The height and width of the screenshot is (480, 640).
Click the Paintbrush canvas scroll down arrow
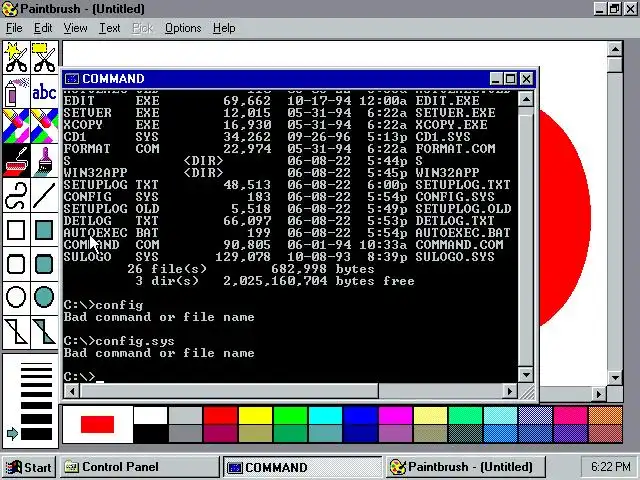coord(615,378)
